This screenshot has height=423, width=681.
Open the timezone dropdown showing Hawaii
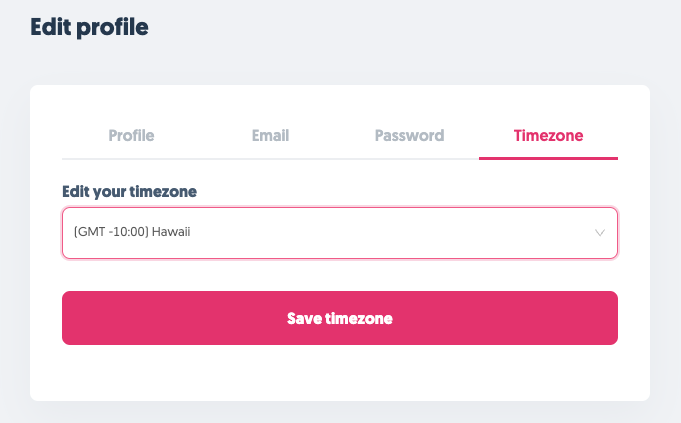tap(339, 233)
